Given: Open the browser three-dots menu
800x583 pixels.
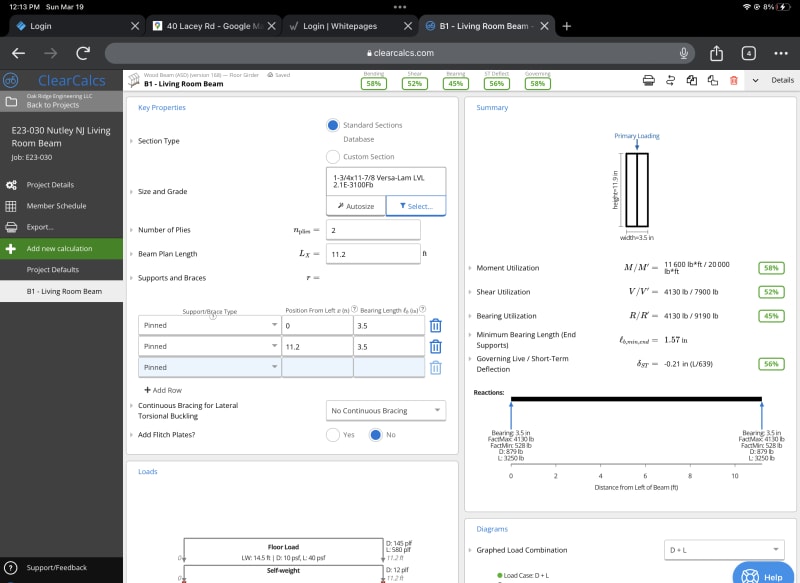Looking at the screenshot, I should click(781, 53).
